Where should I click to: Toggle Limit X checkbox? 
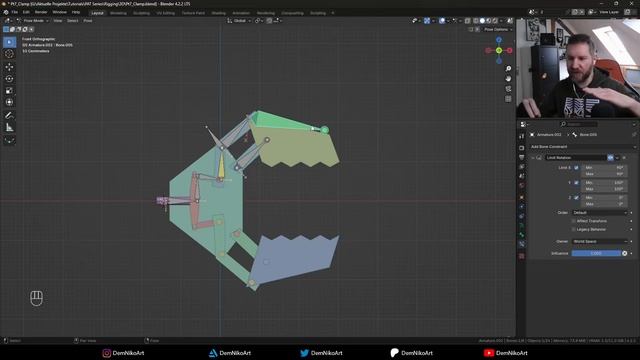[x=576, y=167]
